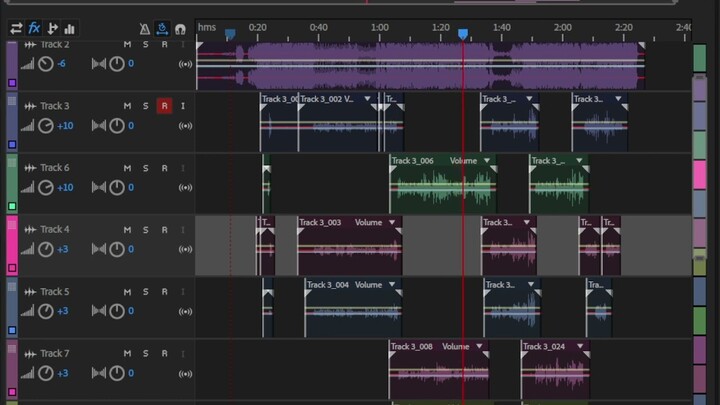Show the EQ bars view icon
This screenshot has height=405, width=720.
(x=70, y=29)
